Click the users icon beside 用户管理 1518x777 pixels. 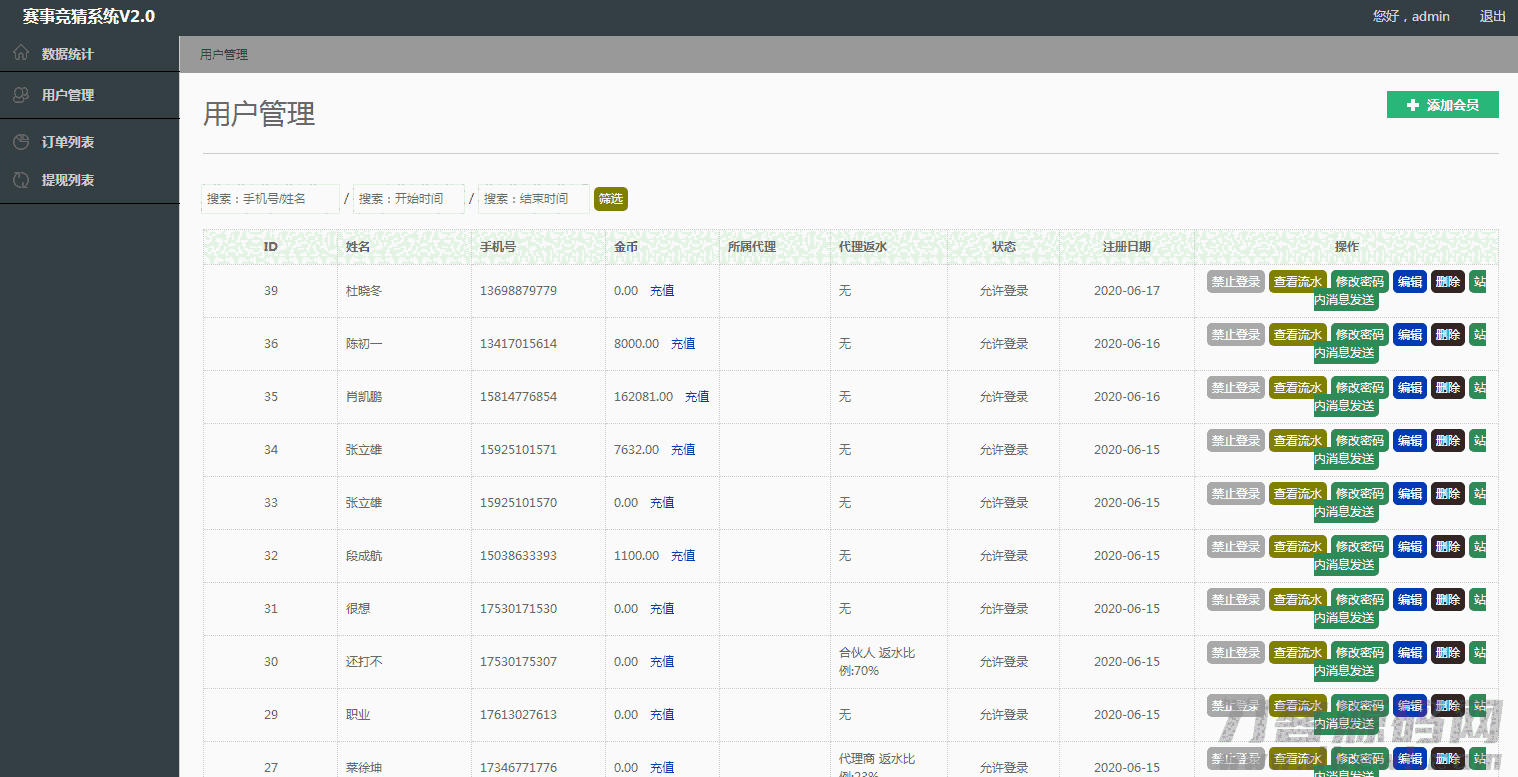pos(21,95)
